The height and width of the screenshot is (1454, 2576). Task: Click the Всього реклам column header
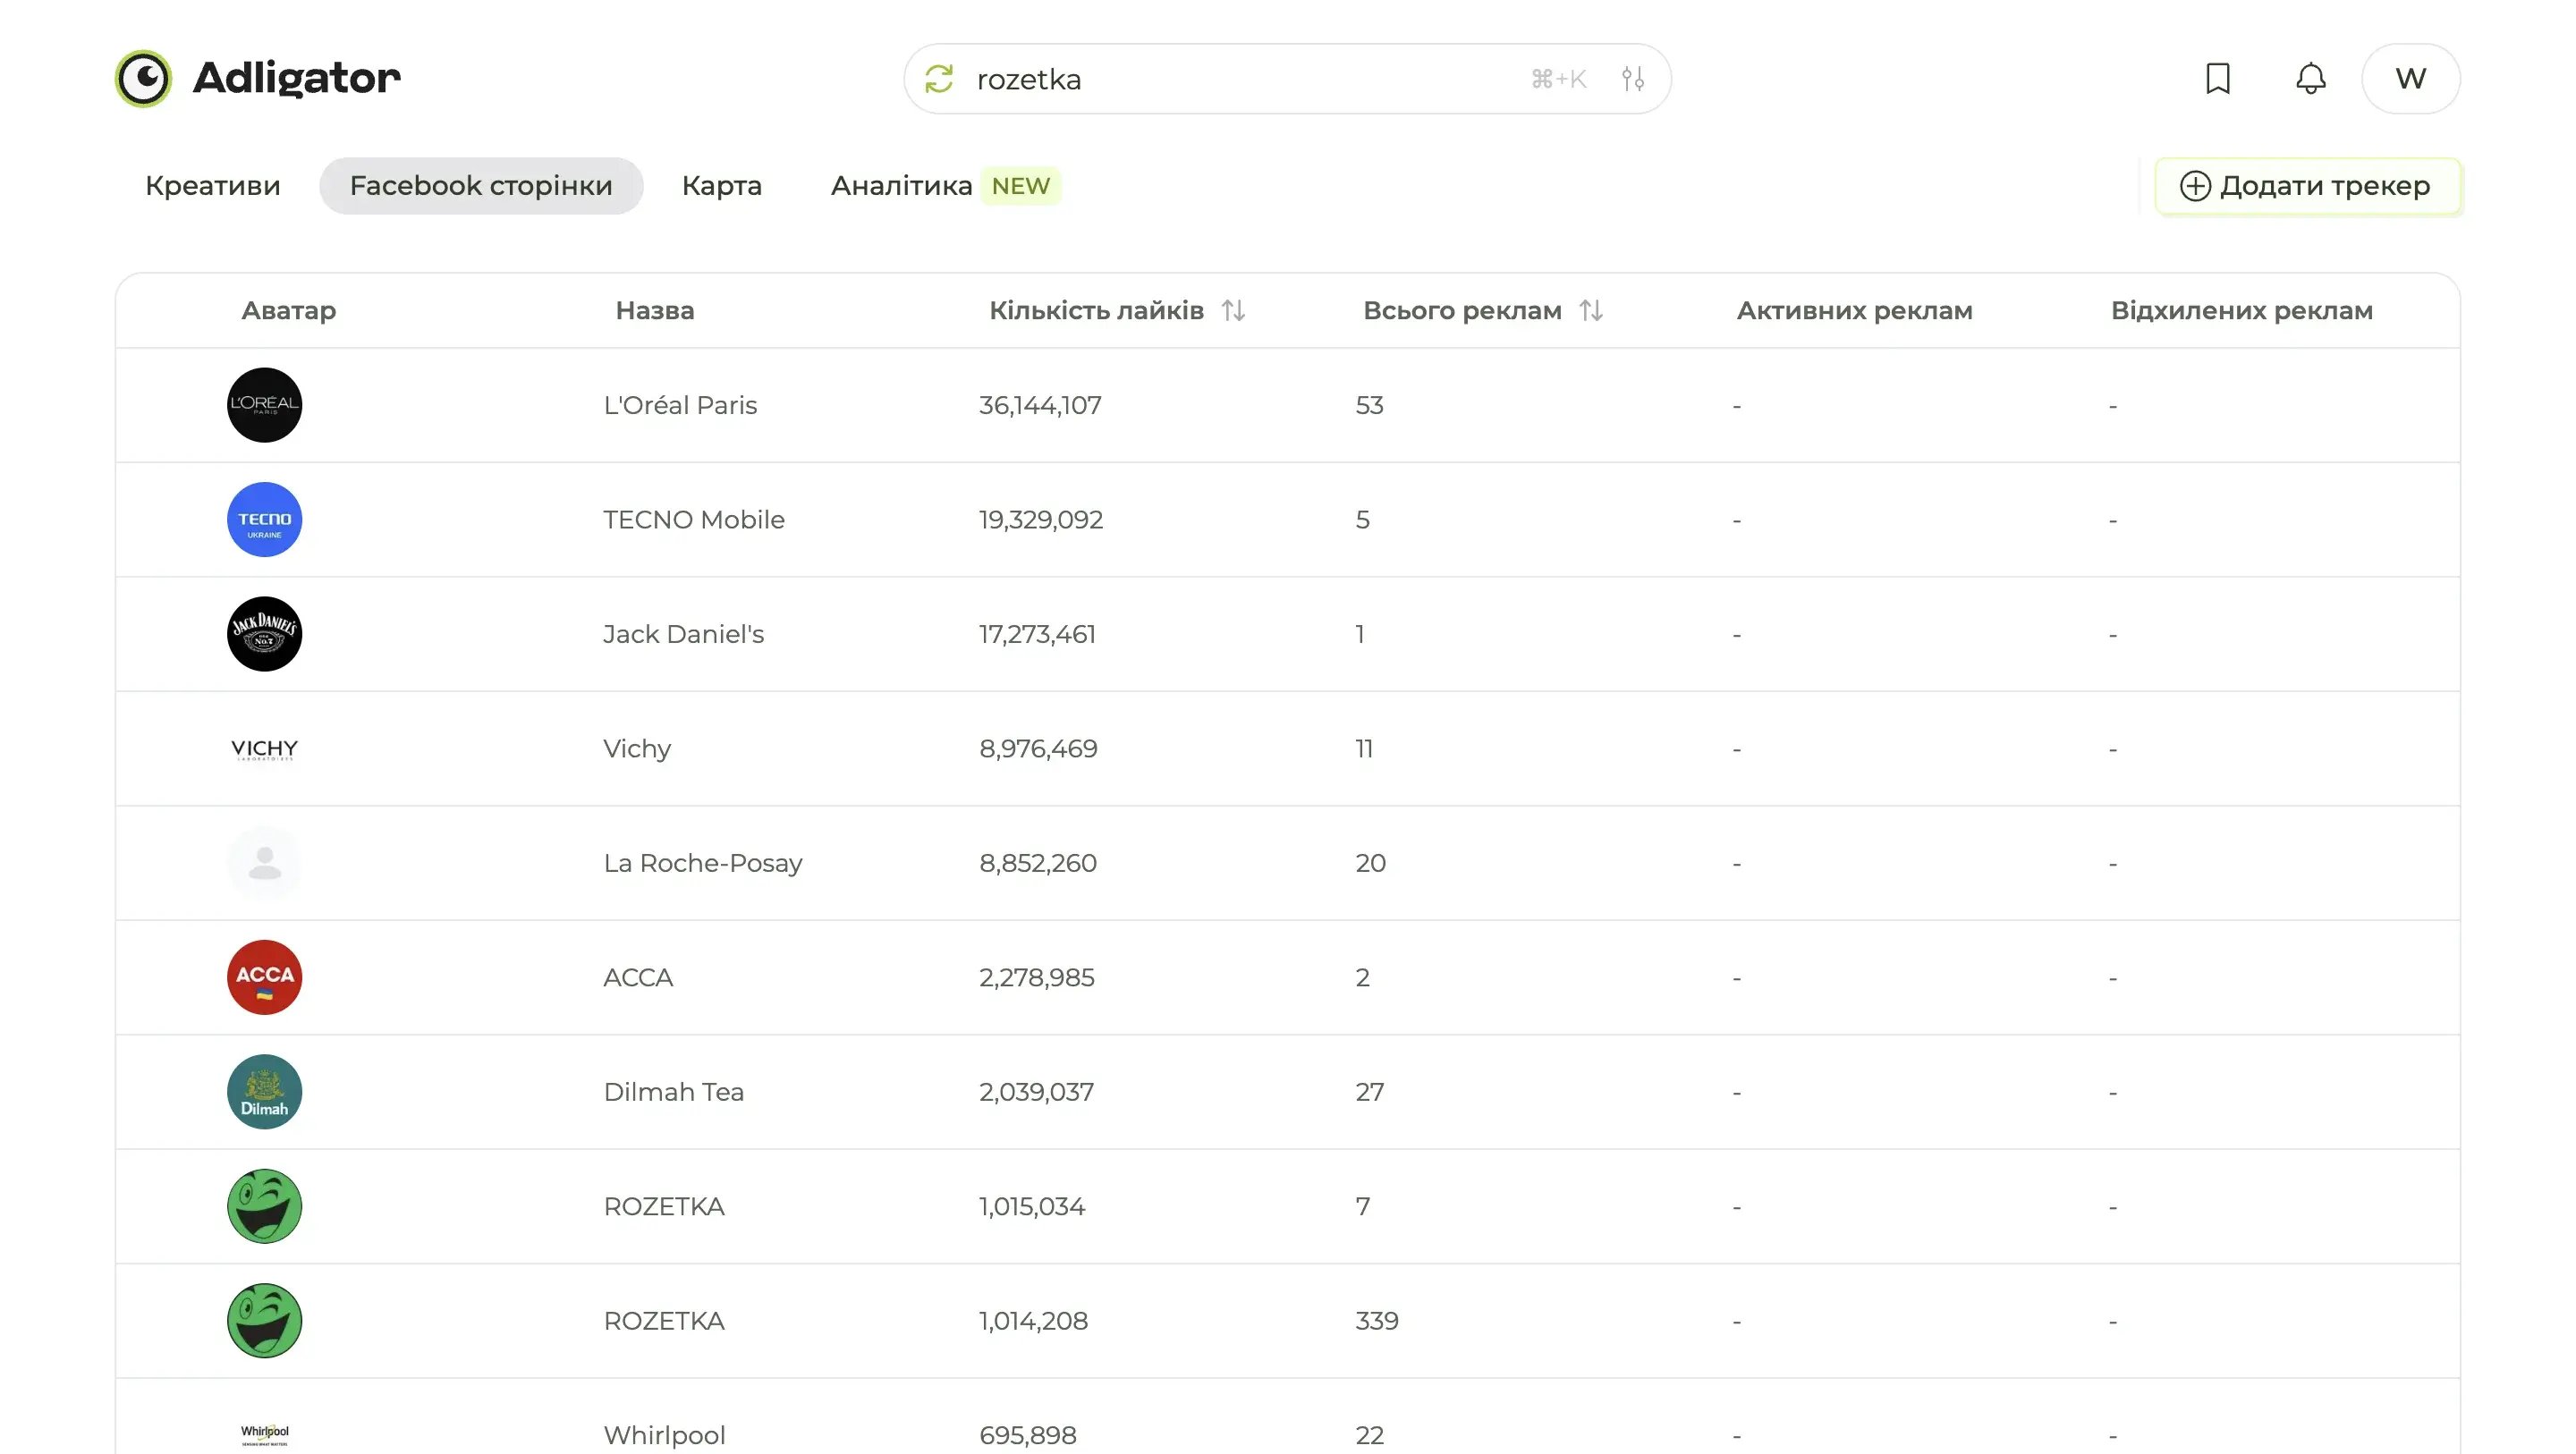1462,310
